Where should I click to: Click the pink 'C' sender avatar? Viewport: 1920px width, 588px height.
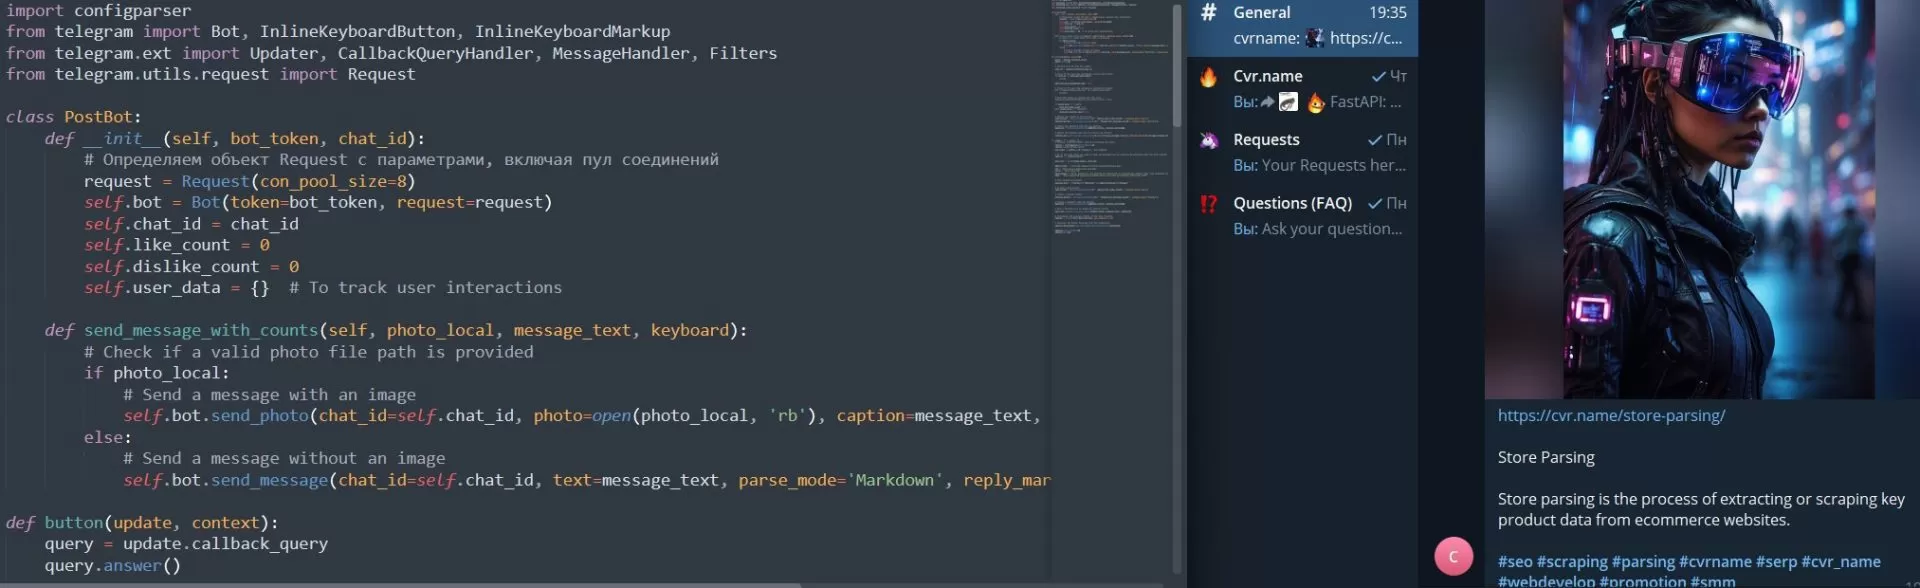click(1453, 556)
